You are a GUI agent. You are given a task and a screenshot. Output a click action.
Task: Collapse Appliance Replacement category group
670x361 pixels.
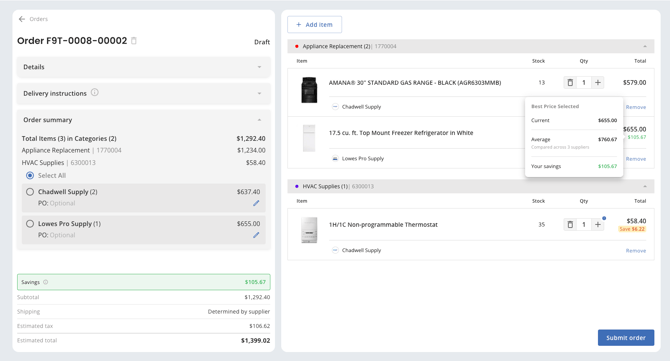pos(645,46)
